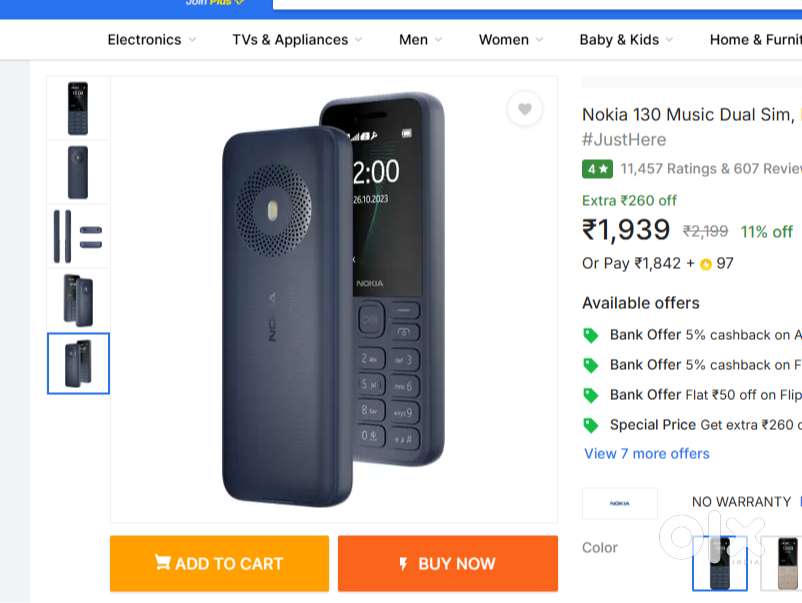This screenshot has height=603, width=802.
Task: Click the lightning icon in BUY NOW button
Action: [x=404, y=563]
